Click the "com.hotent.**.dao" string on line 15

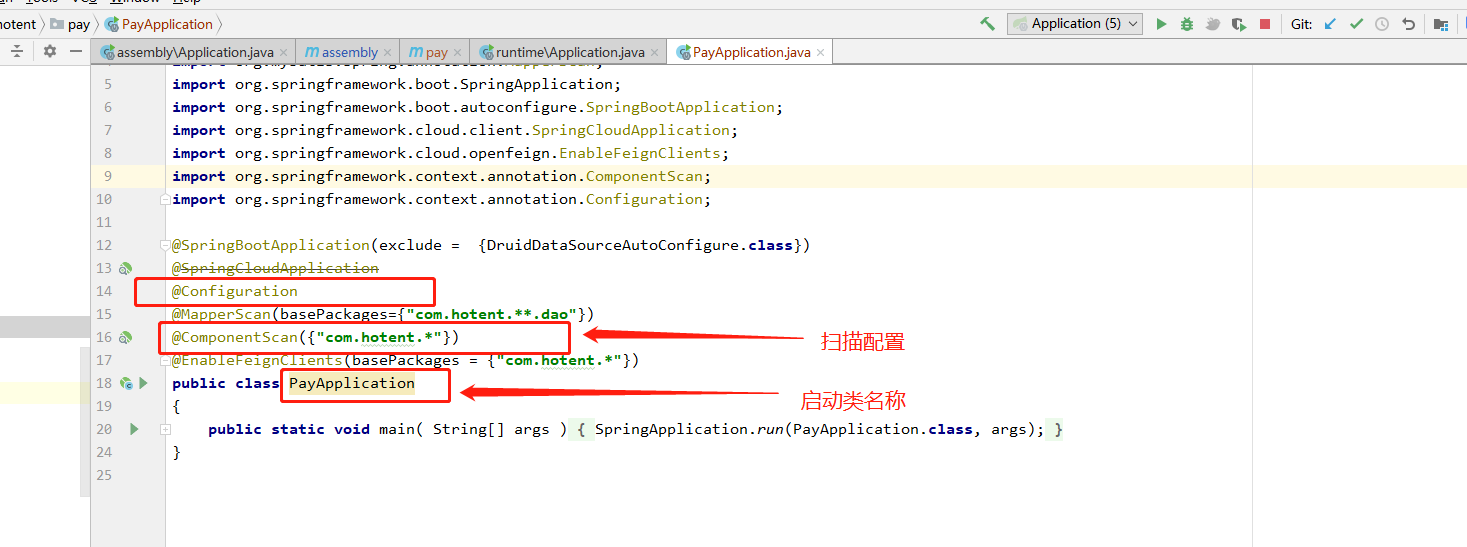pos(492,314)
